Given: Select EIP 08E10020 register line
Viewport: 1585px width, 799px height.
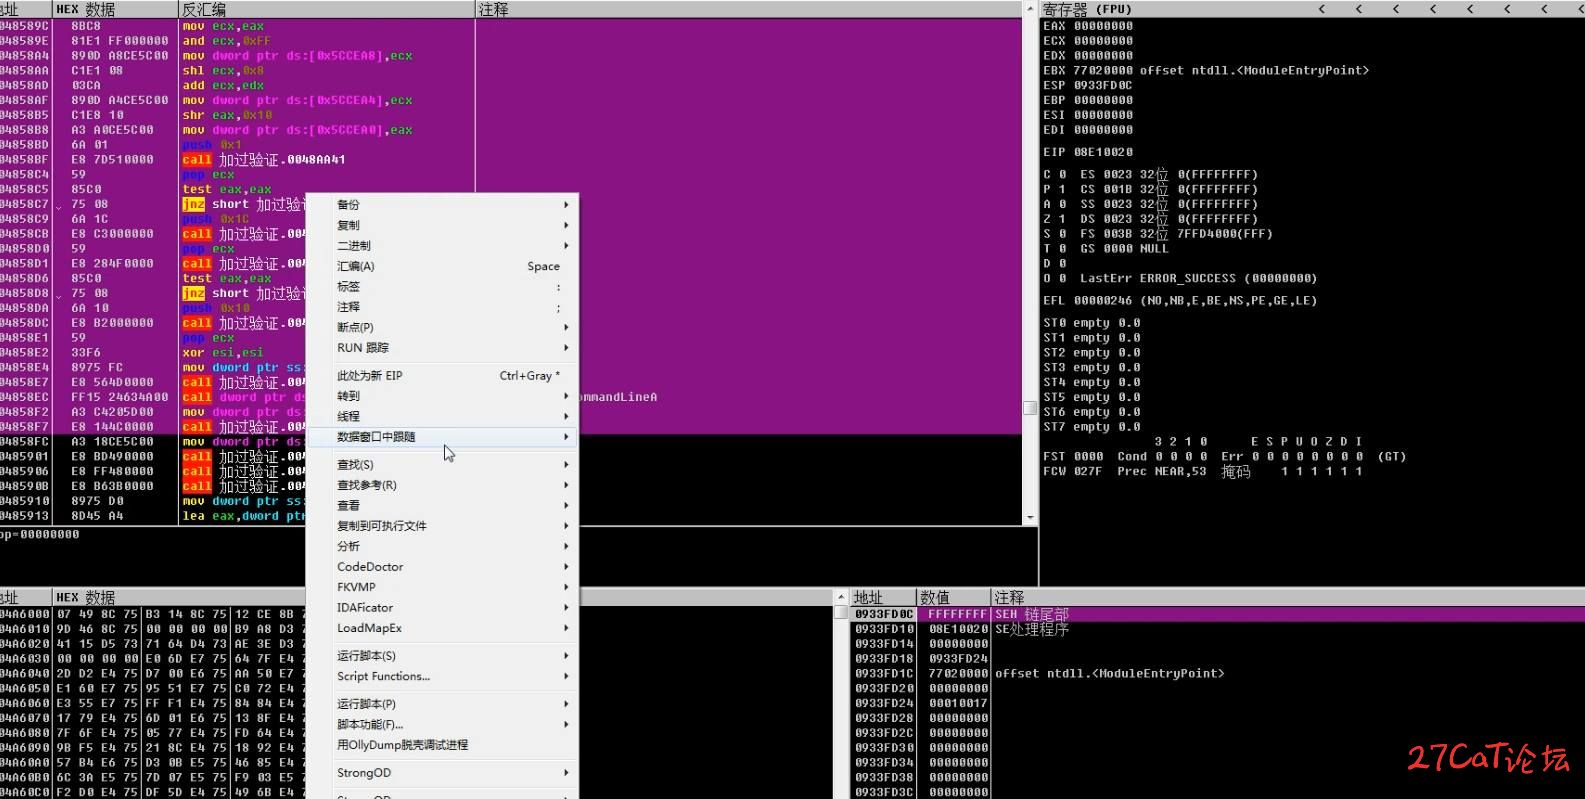Looking at the screenshot, I should tap(1088, 152).
